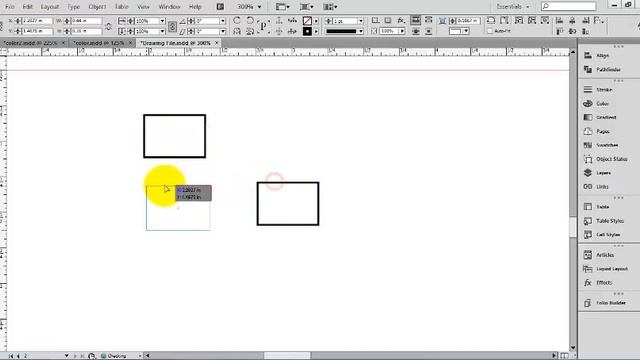Open the Type menu

point(73,7)
